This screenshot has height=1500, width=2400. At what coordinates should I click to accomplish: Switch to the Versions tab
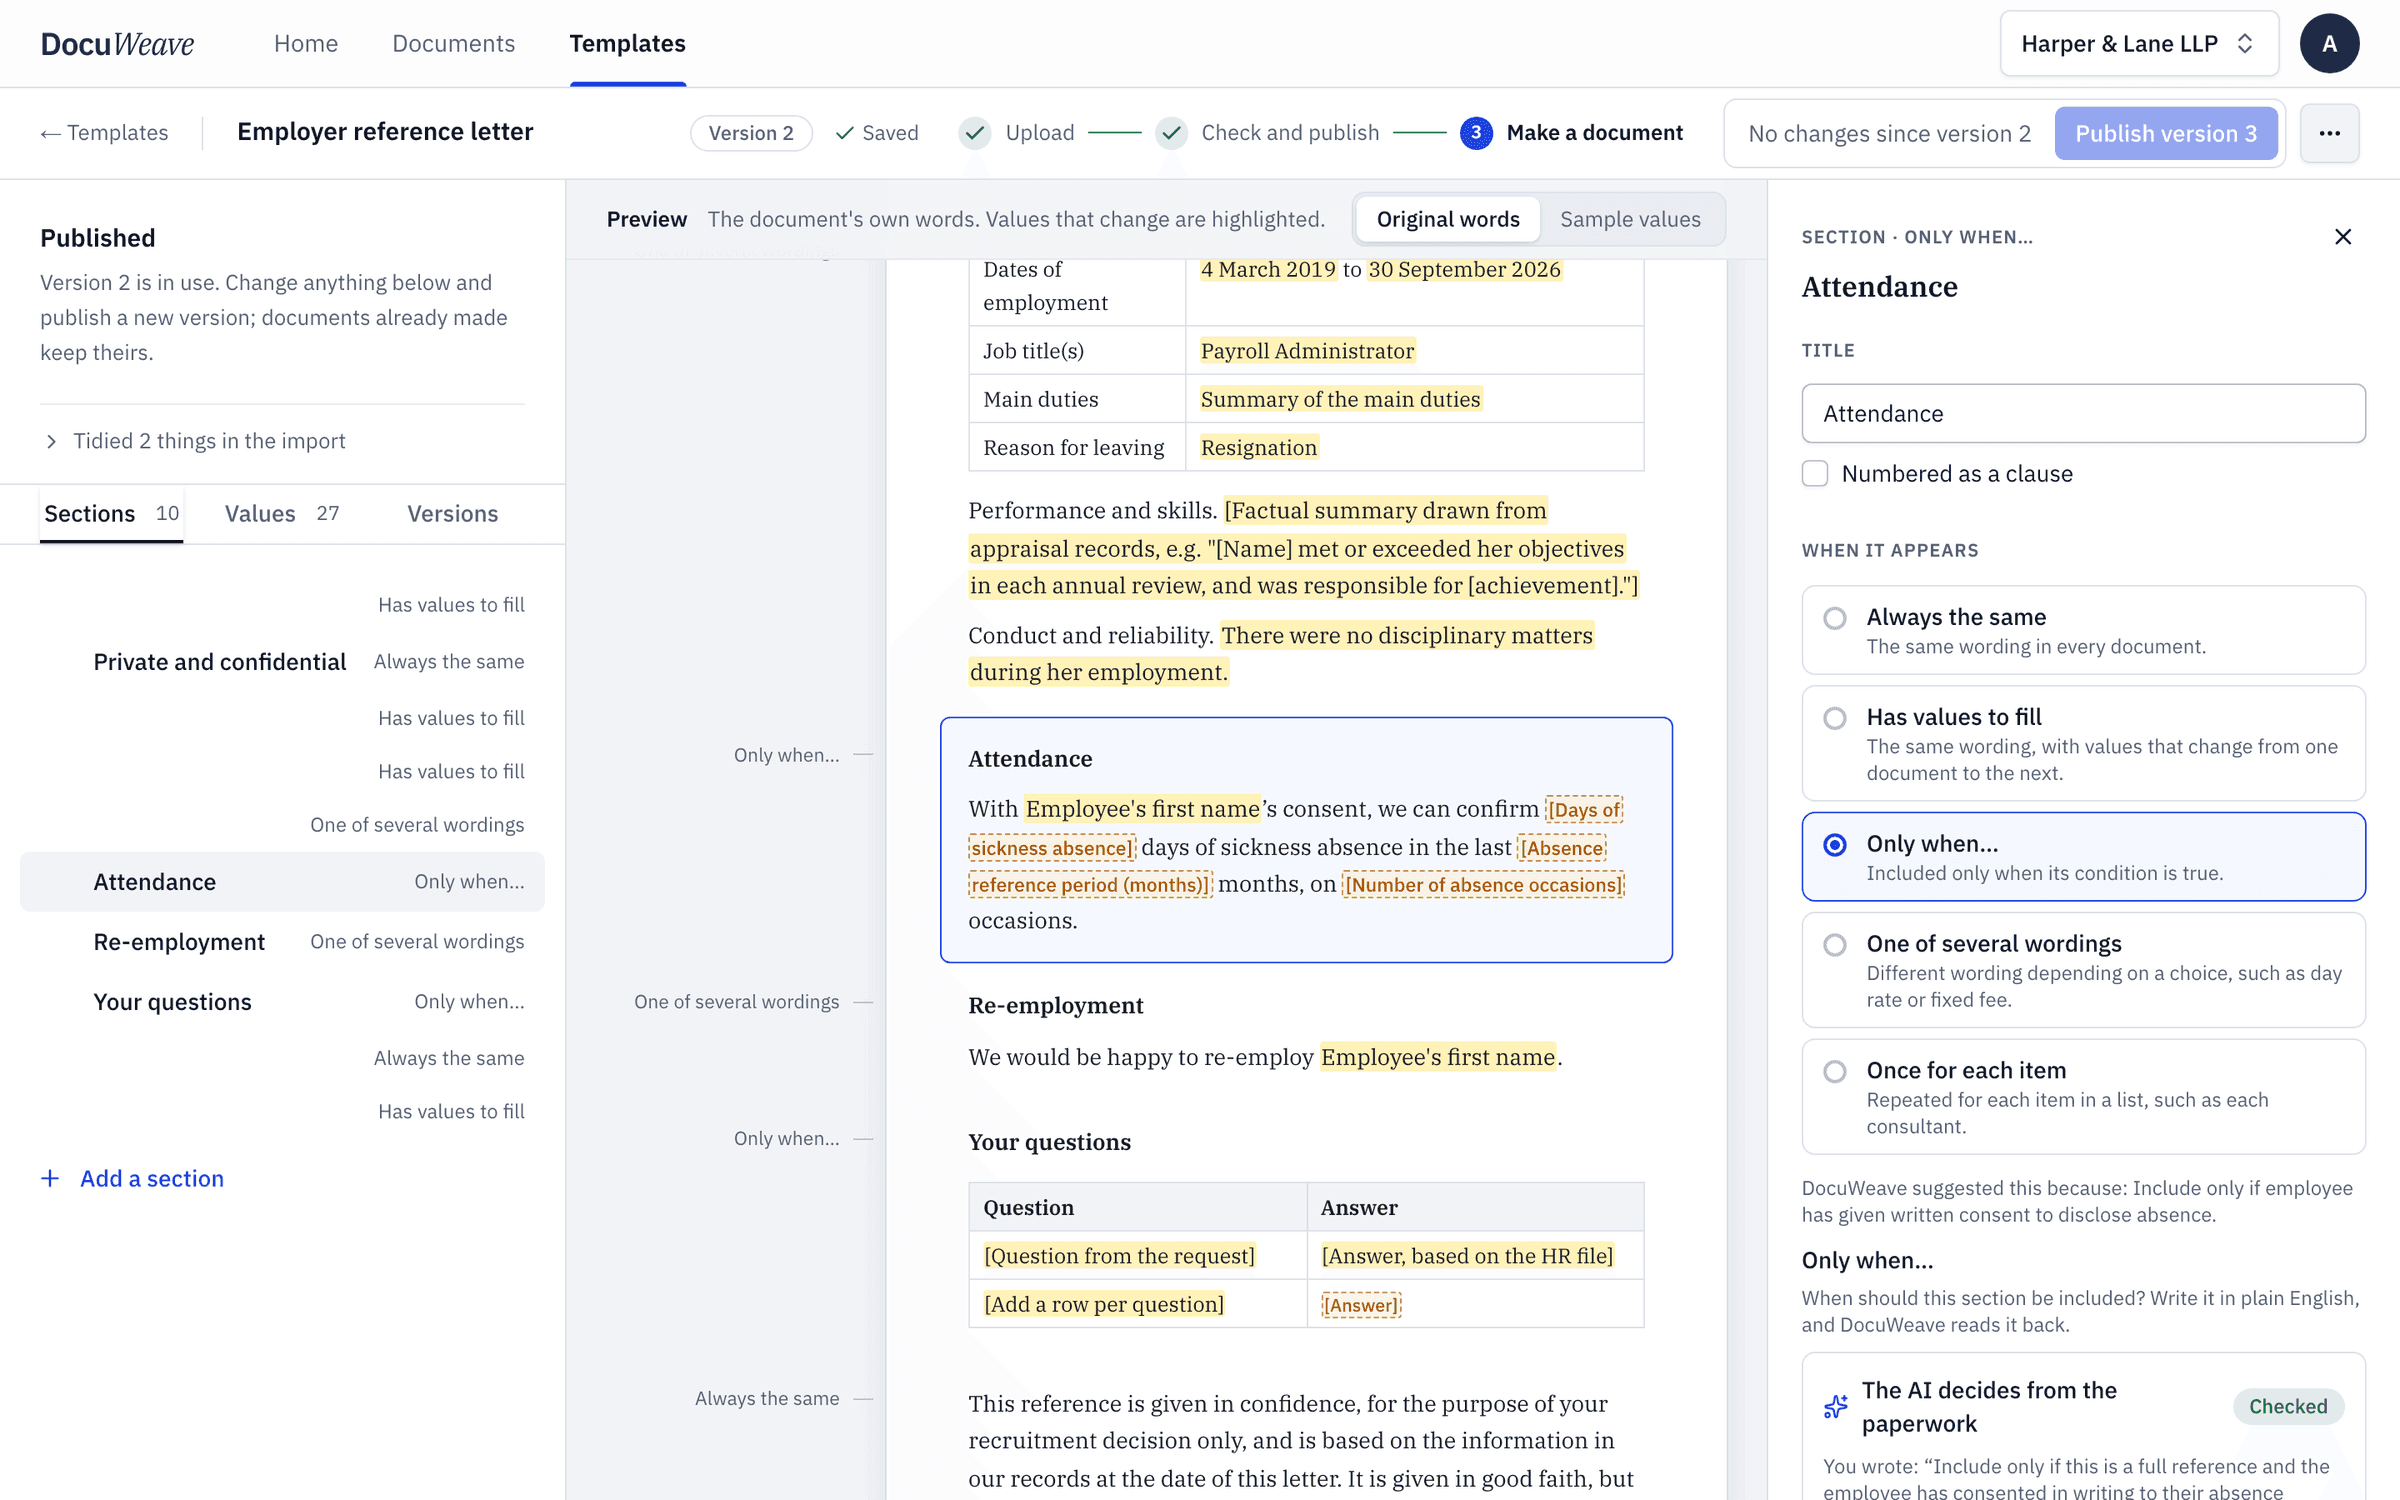coord(452,514)
